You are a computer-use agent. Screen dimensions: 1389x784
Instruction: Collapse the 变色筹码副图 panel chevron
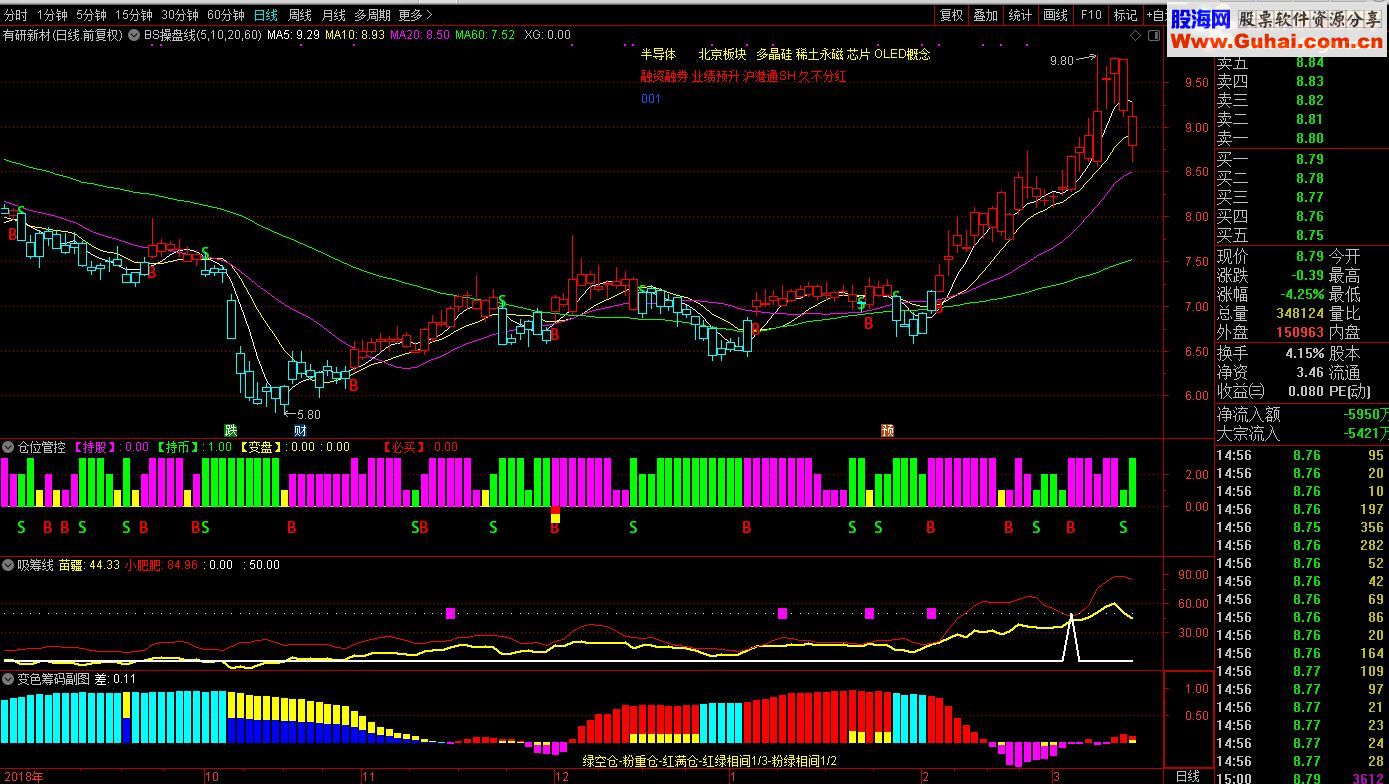point(8,678)
